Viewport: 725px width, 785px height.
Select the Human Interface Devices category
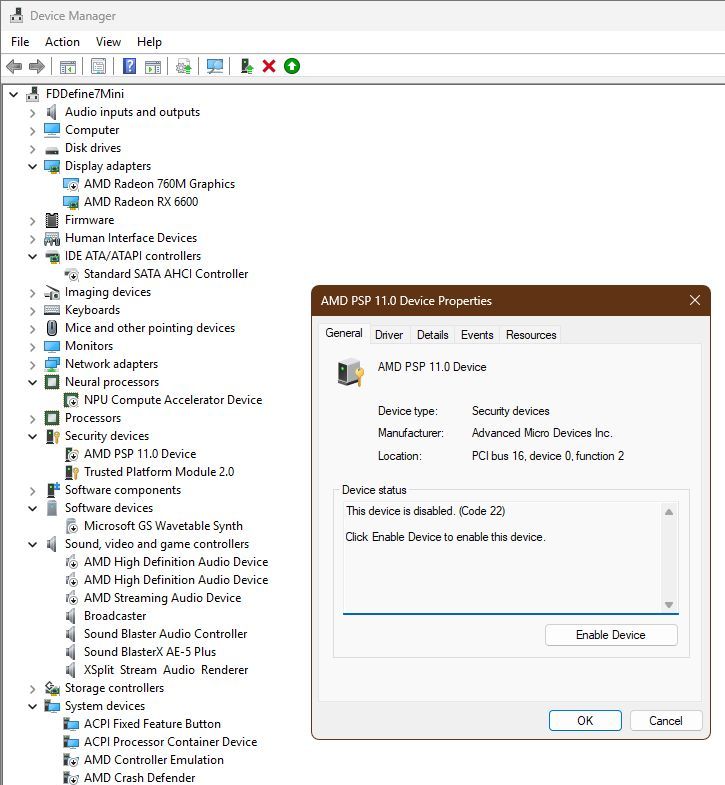coord(131,238)
